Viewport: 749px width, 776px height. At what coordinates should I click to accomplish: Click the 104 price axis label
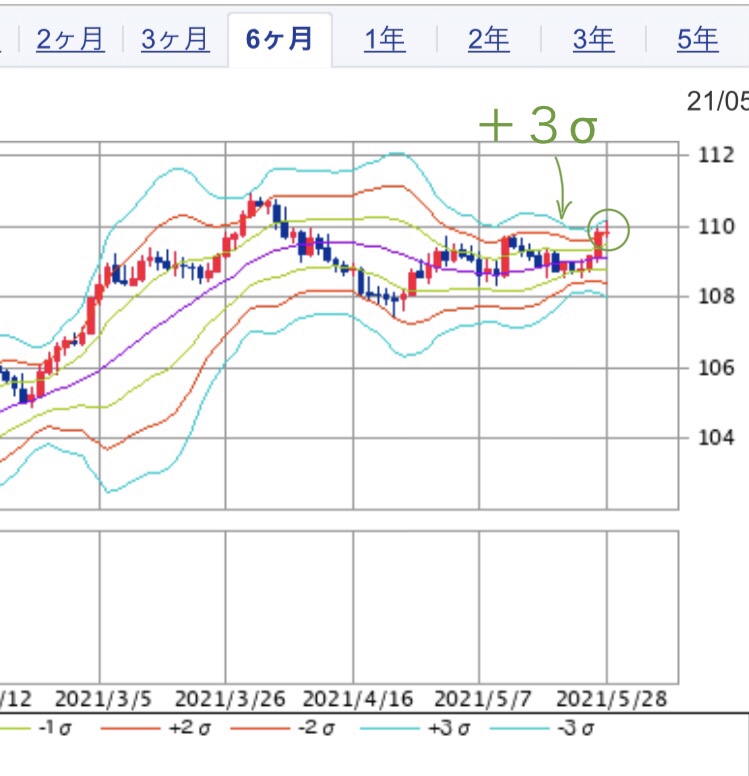tap(716, 437)
